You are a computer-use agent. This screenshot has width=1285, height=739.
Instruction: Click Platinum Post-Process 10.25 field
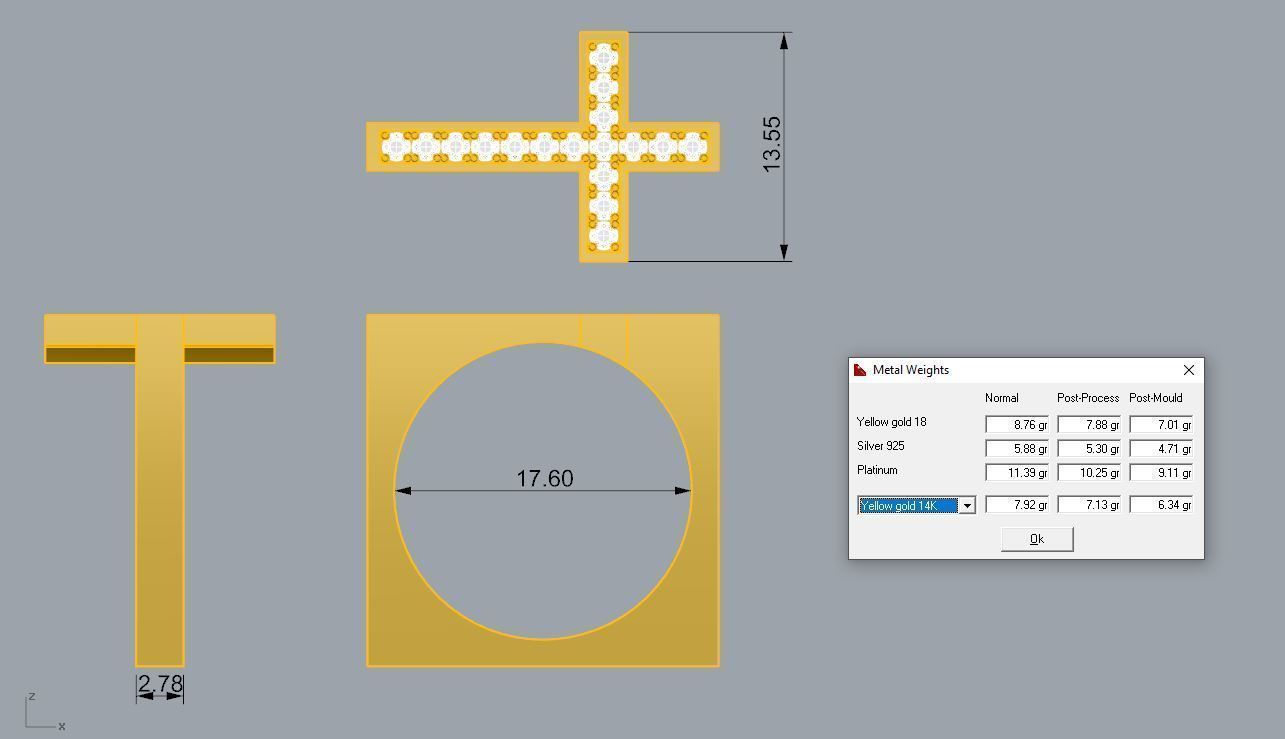click(x=1089, y=473)
